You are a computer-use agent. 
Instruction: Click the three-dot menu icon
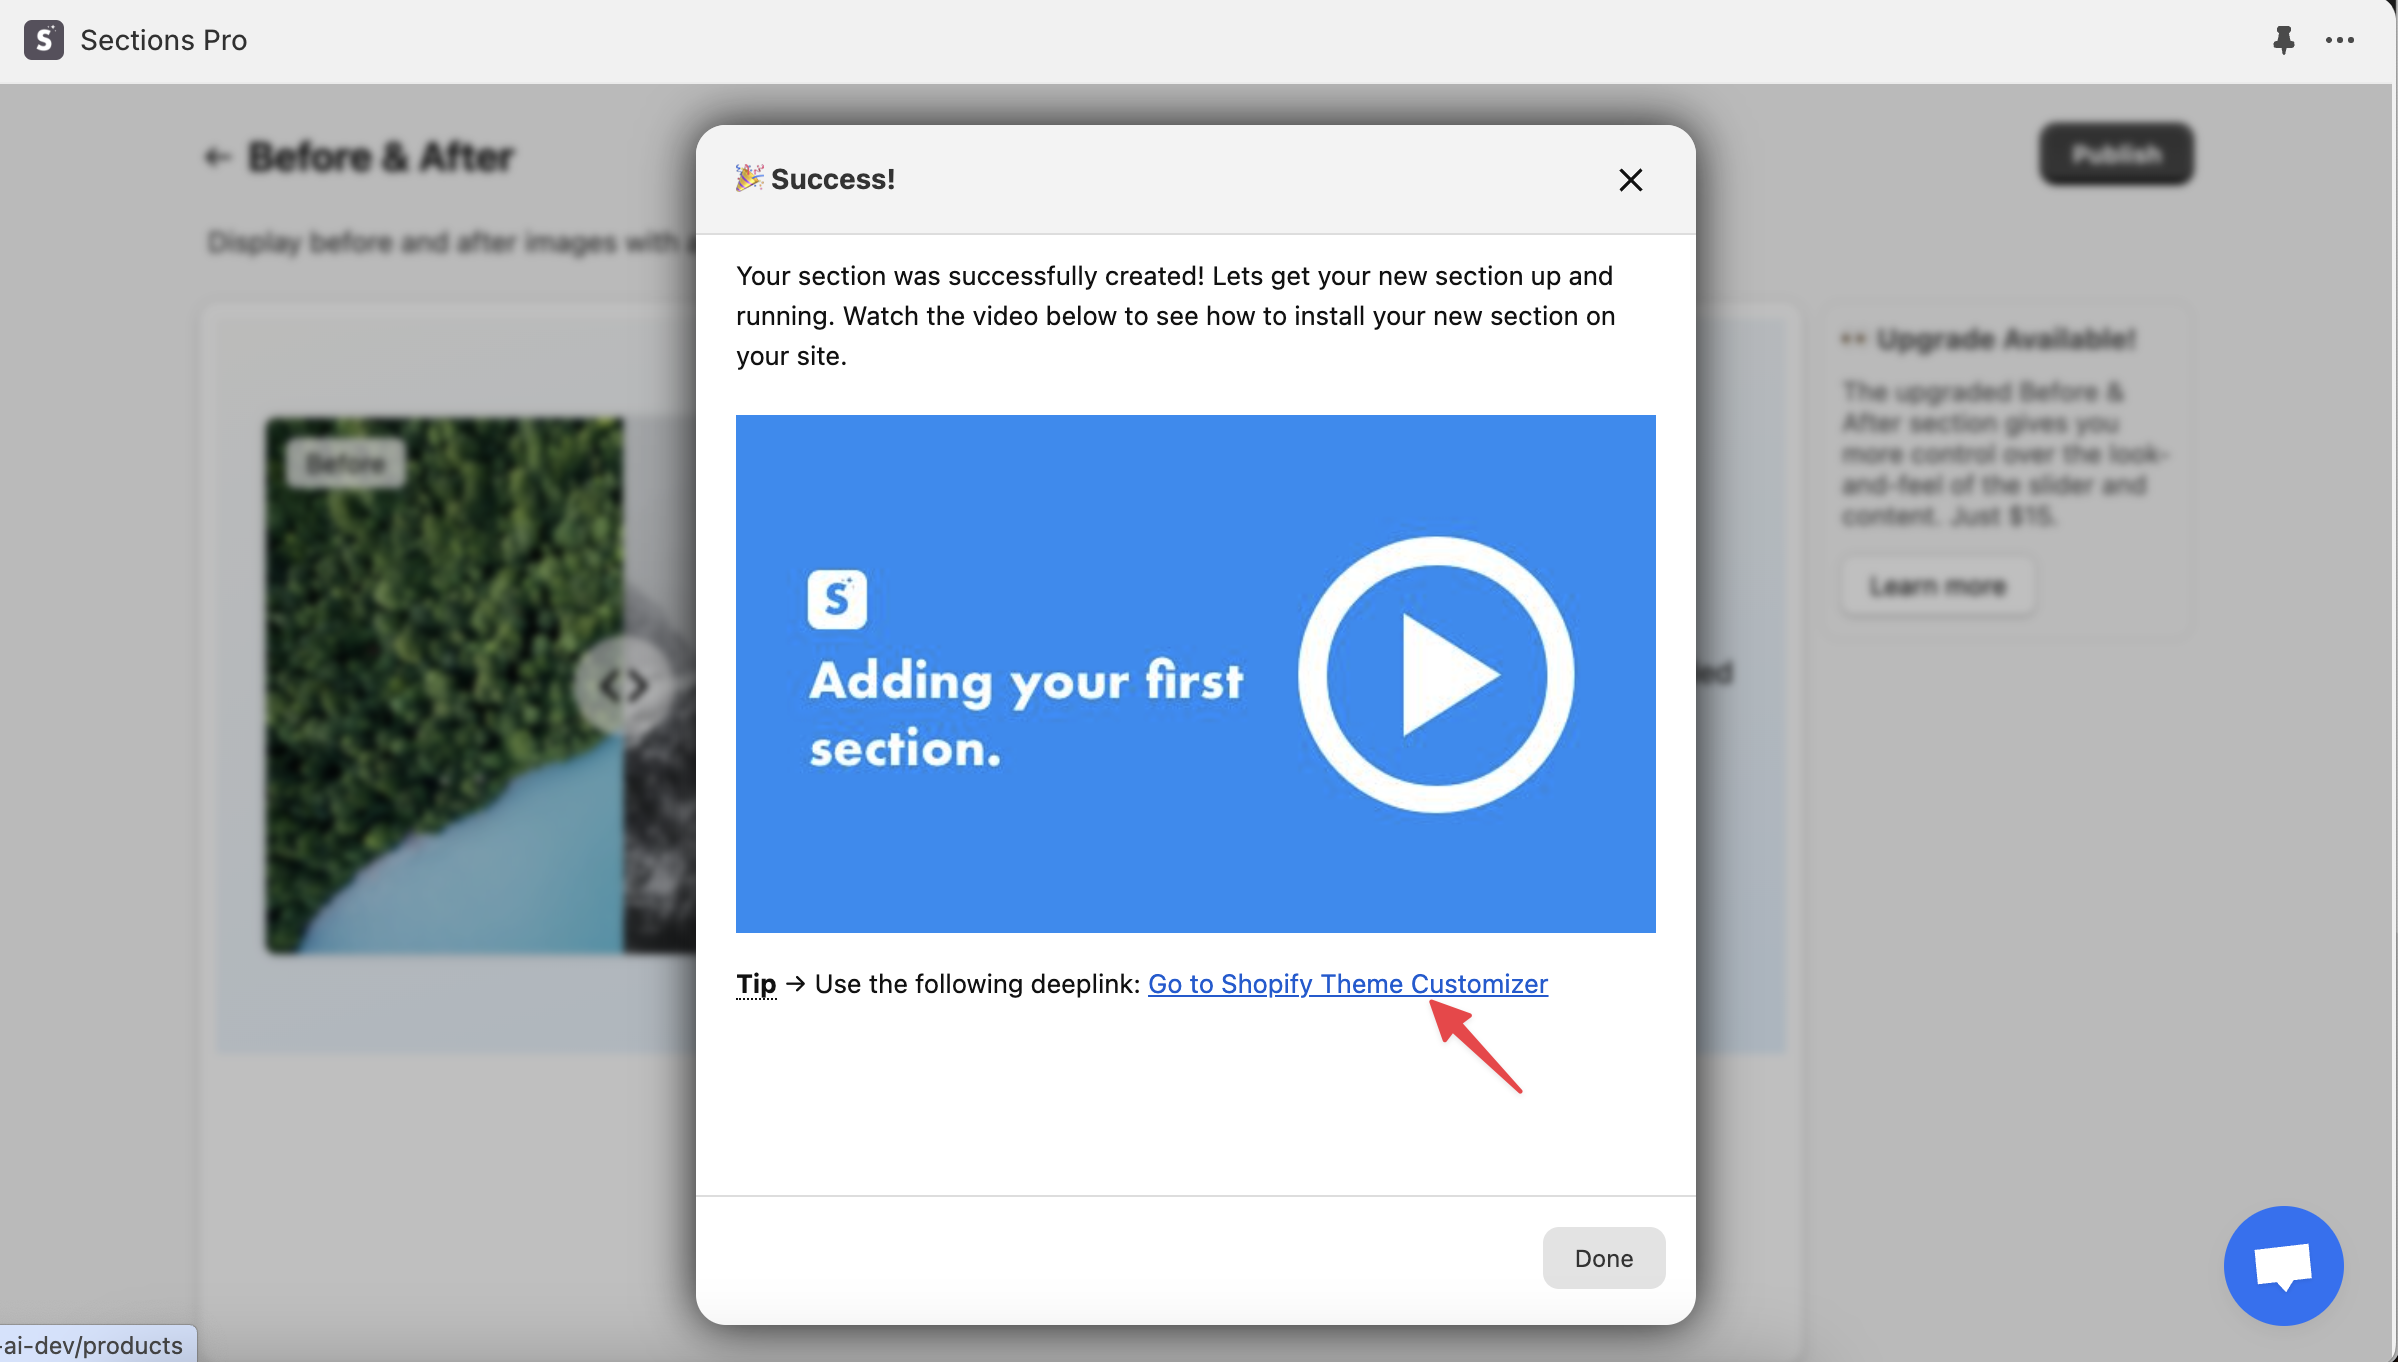tap(2340, 40)
